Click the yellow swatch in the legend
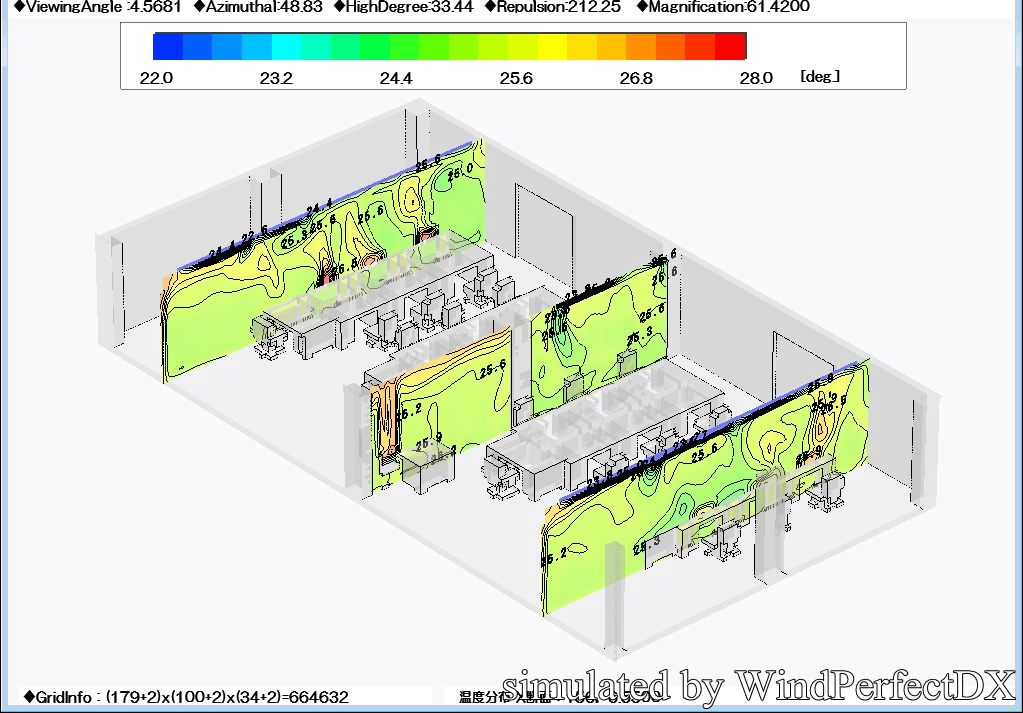Viewport: 1023px width, 713px height. pos(553,46)
